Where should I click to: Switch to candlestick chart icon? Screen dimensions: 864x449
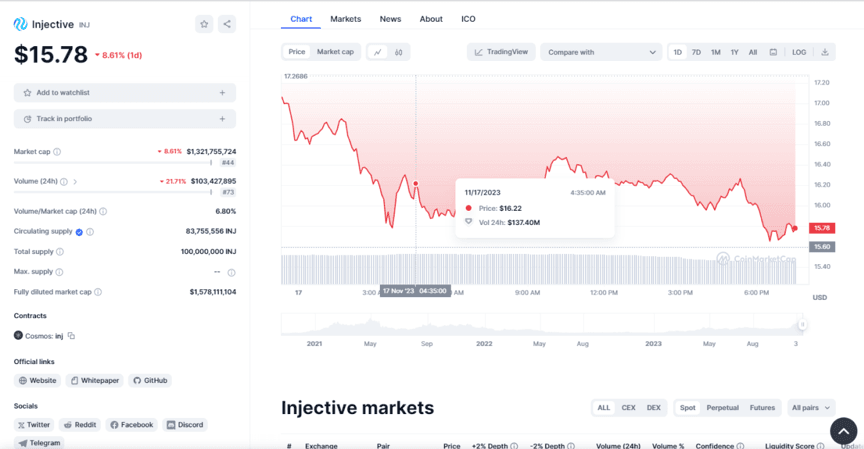tap(399, 52)
